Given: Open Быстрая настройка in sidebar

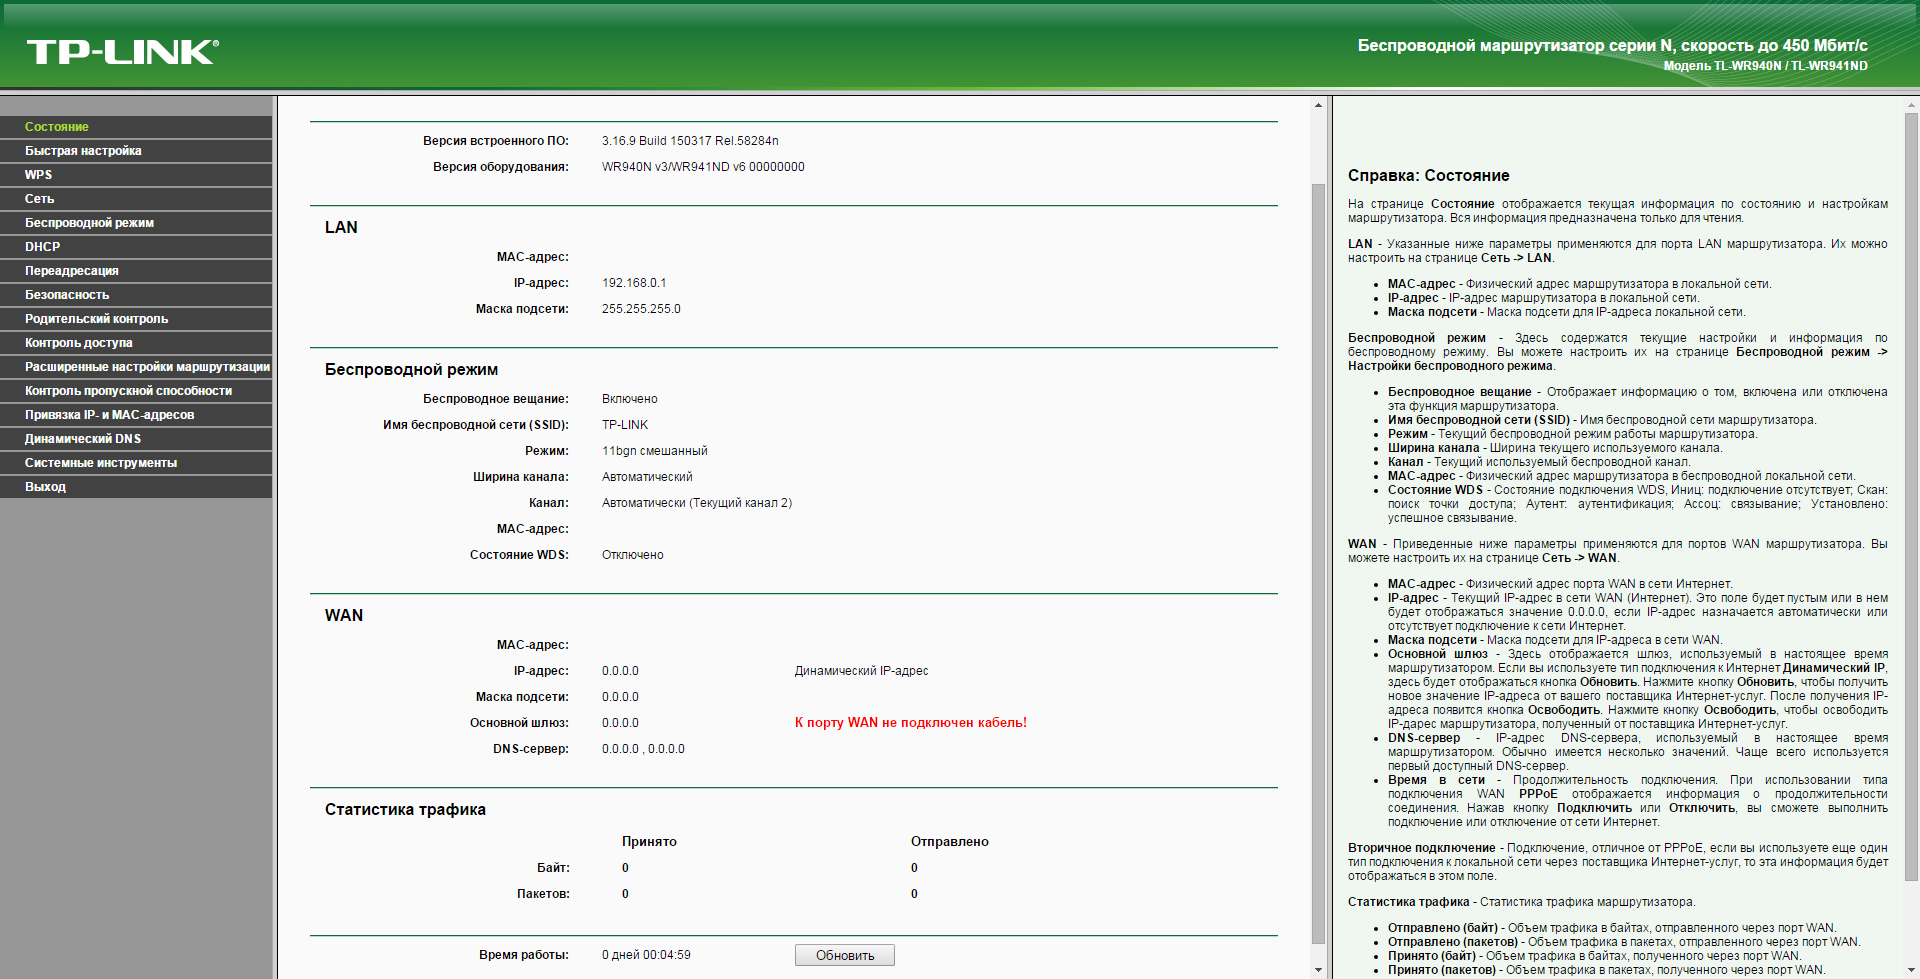Looking at the screenshot, I should pos(136,151).
